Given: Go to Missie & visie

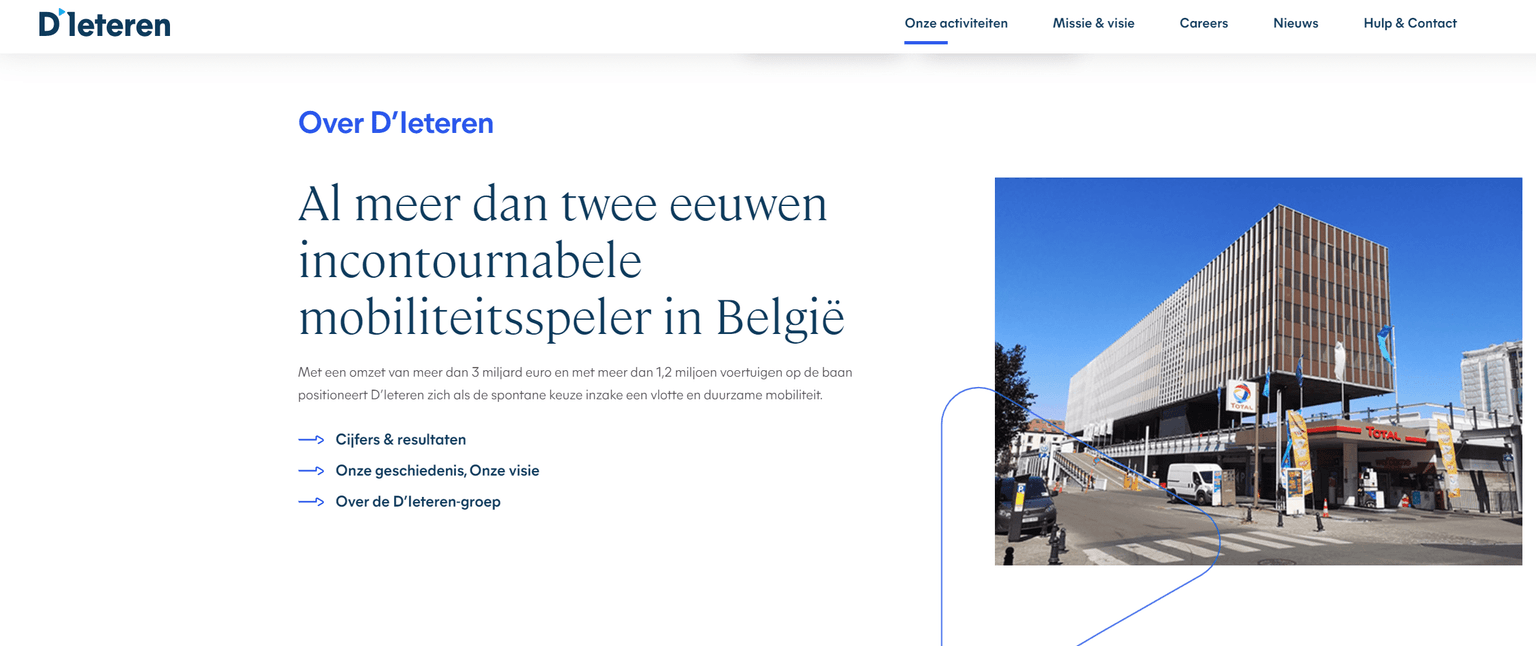Looking at the screenshot, I should 1093,23.
